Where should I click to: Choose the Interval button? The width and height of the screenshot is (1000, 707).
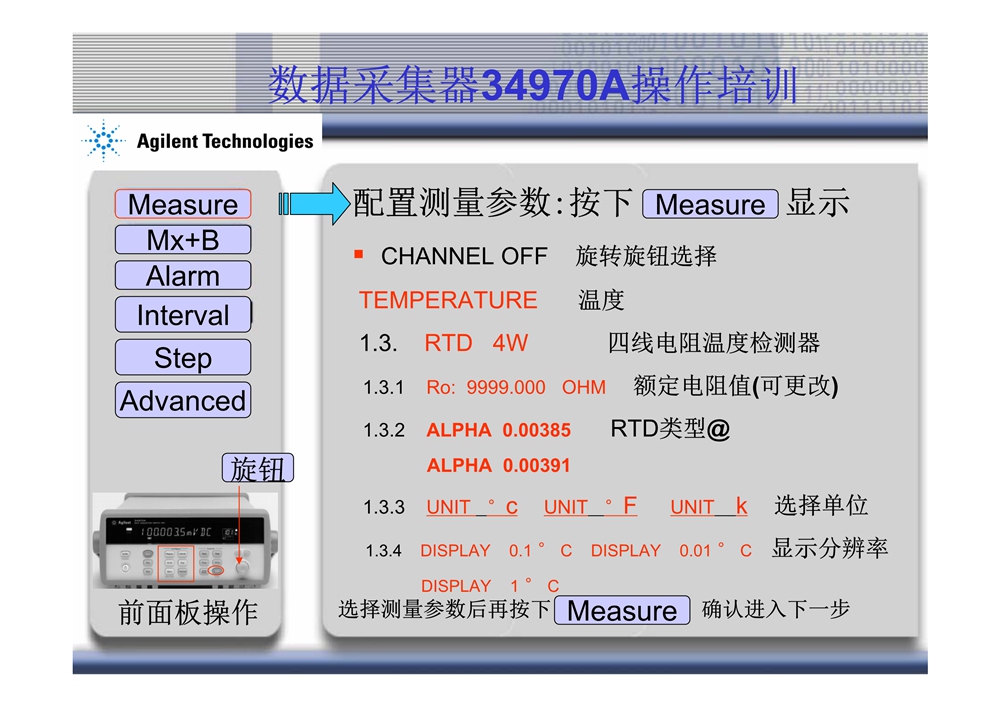click(183, 316)
